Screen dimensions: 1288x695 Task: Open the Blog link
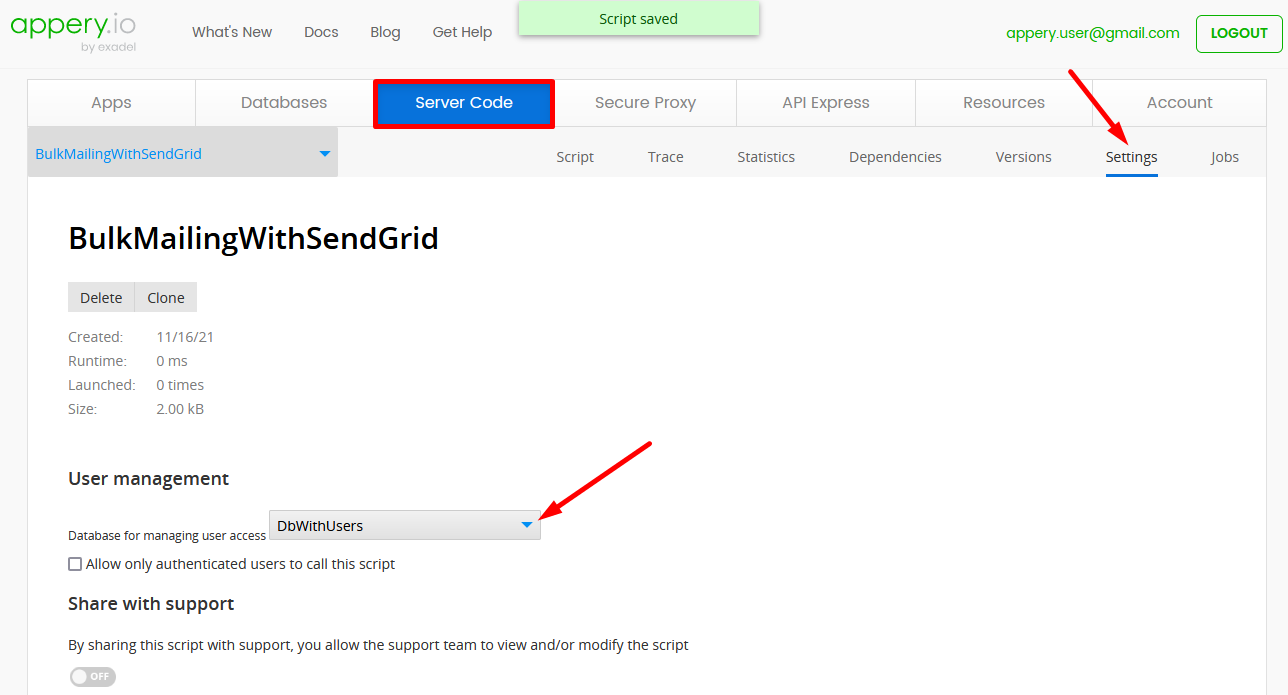385,32
